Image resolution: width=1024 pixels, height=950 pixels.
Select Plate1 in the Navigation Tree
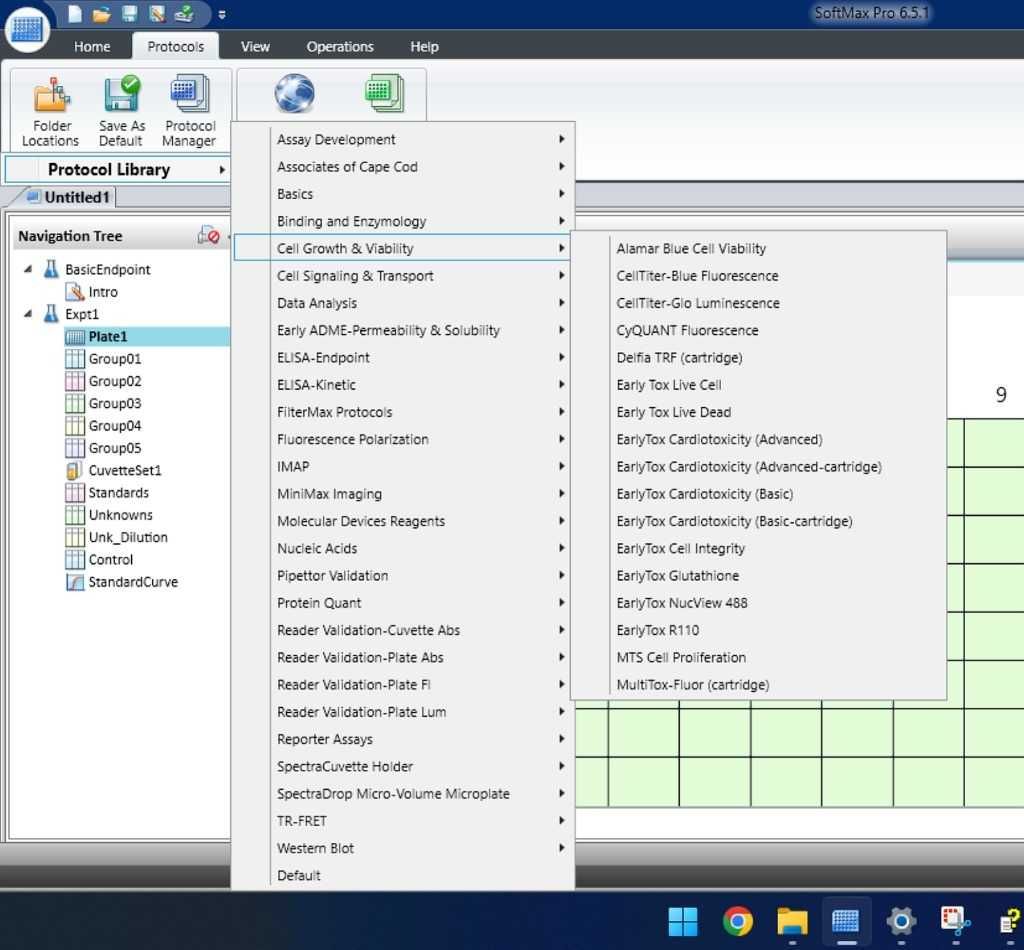(x=108, y=337)
